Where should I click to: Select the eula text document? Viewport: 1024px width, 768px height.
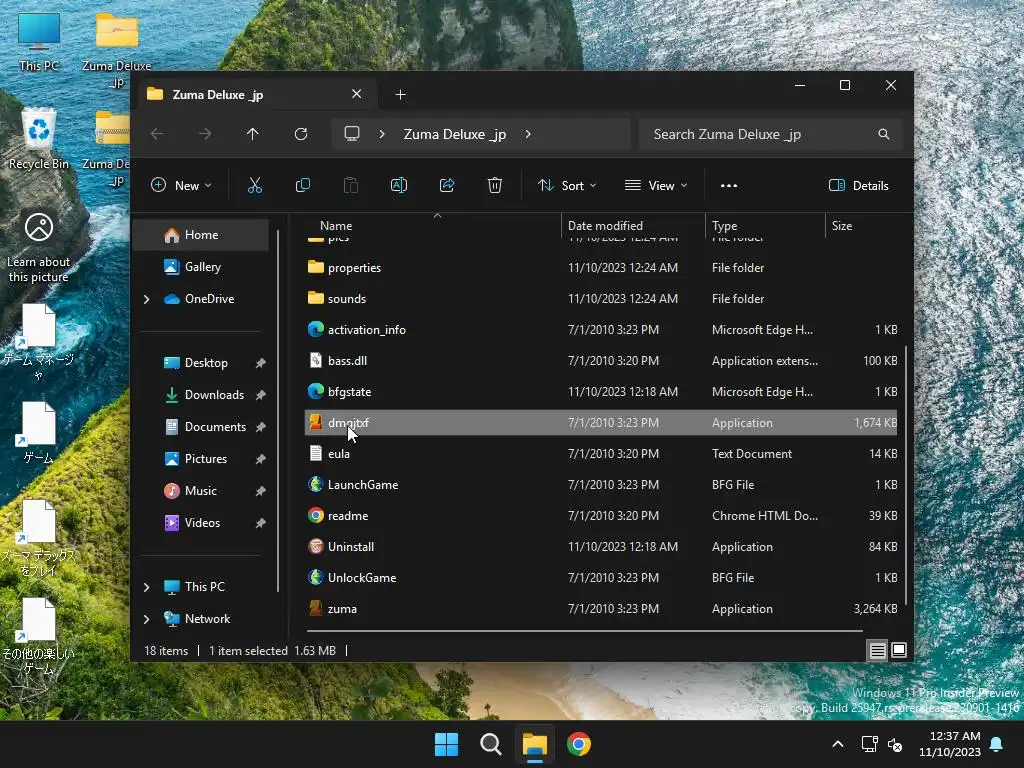(601, 454)
